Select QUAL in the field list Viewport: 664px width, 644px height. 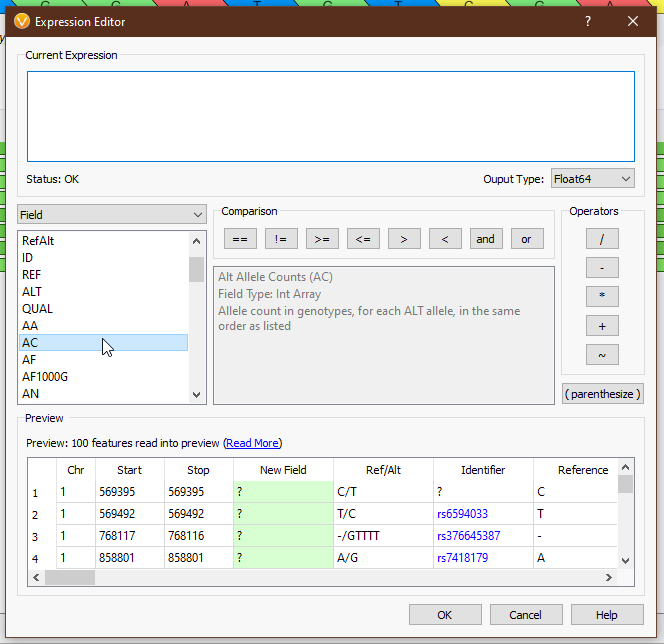point(103,309)
